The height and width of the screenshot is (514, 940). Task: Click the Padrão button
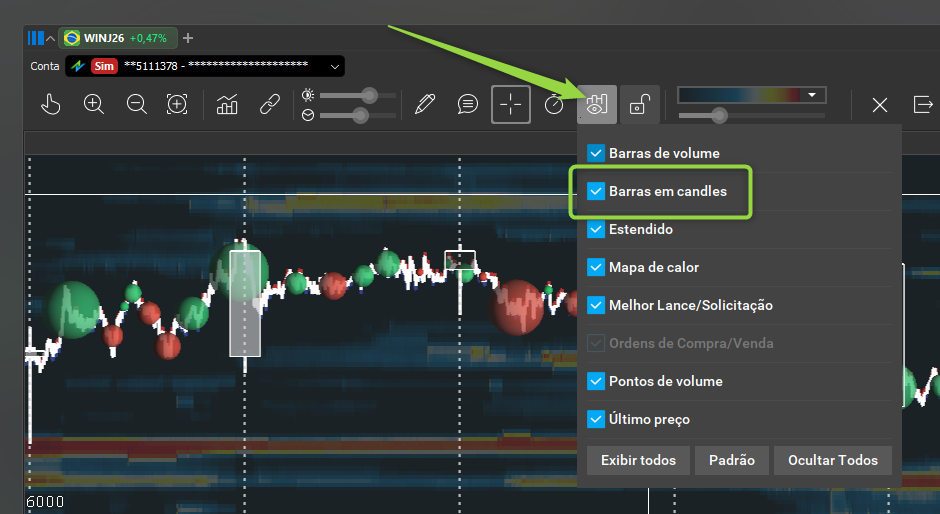(731, 460)
